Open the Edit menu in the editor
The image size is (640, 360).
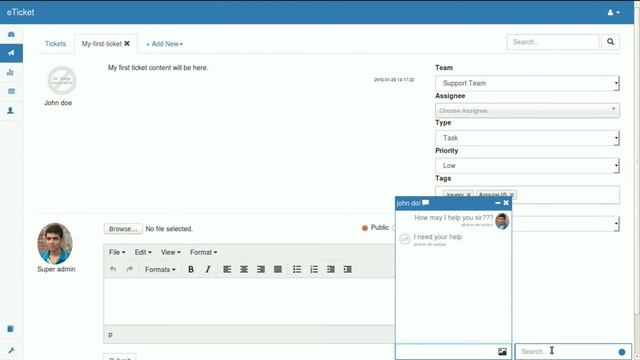[x=143, y=252]
